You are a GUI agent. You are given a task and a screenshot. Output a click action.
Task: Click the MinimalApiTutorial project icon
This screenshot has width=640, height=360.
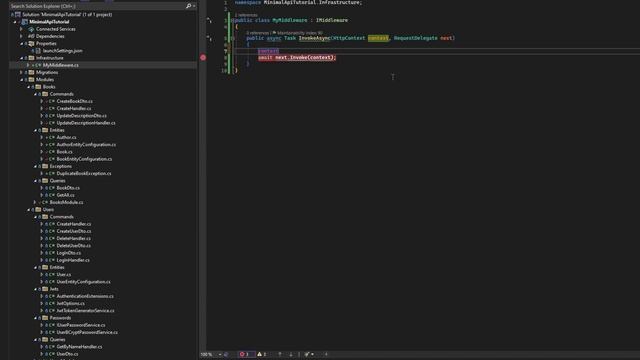(x=25, y=22)
